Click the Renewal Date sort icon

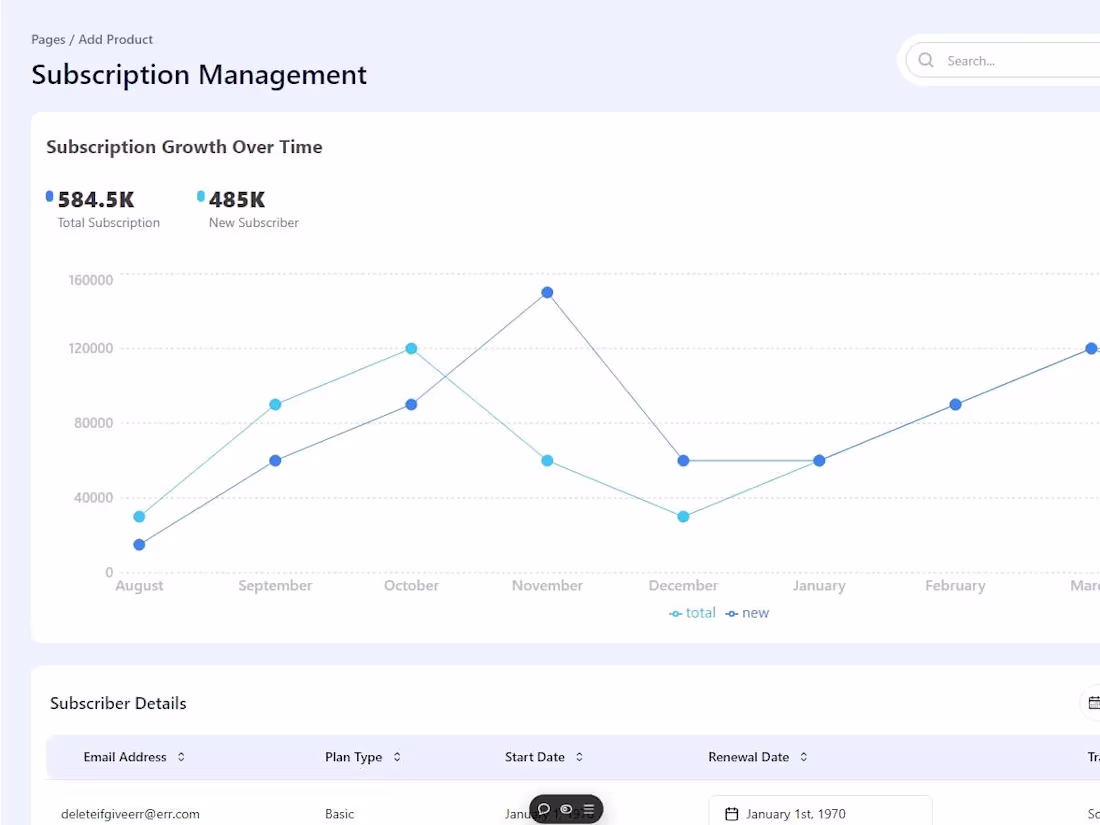pos(803,757)
